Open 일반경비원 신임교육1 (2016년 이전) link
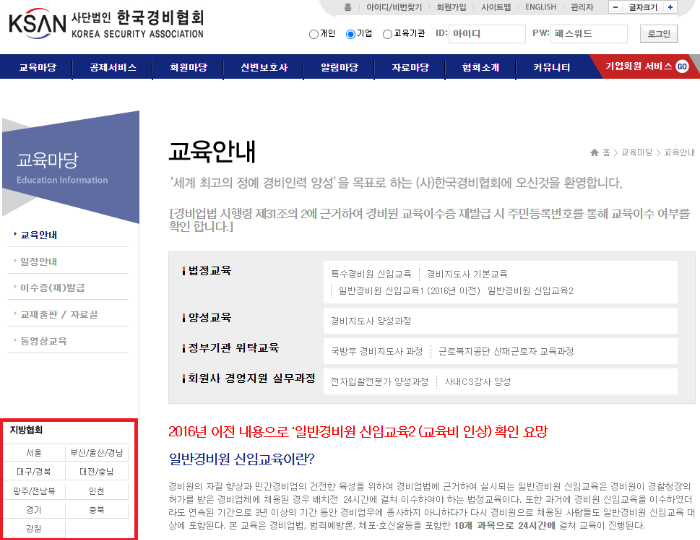This screenshot has height=540, width=700. click(409, 291)
